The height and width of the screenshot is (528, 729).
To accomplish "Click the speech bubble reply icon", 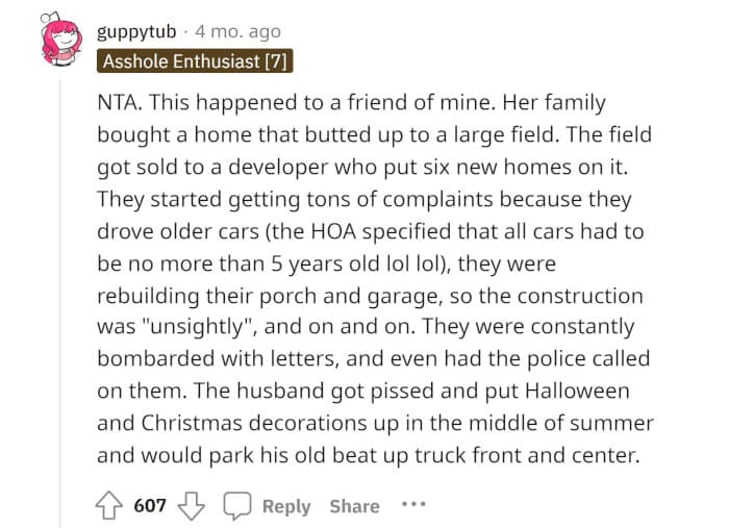I will click(x=237, y=505).
